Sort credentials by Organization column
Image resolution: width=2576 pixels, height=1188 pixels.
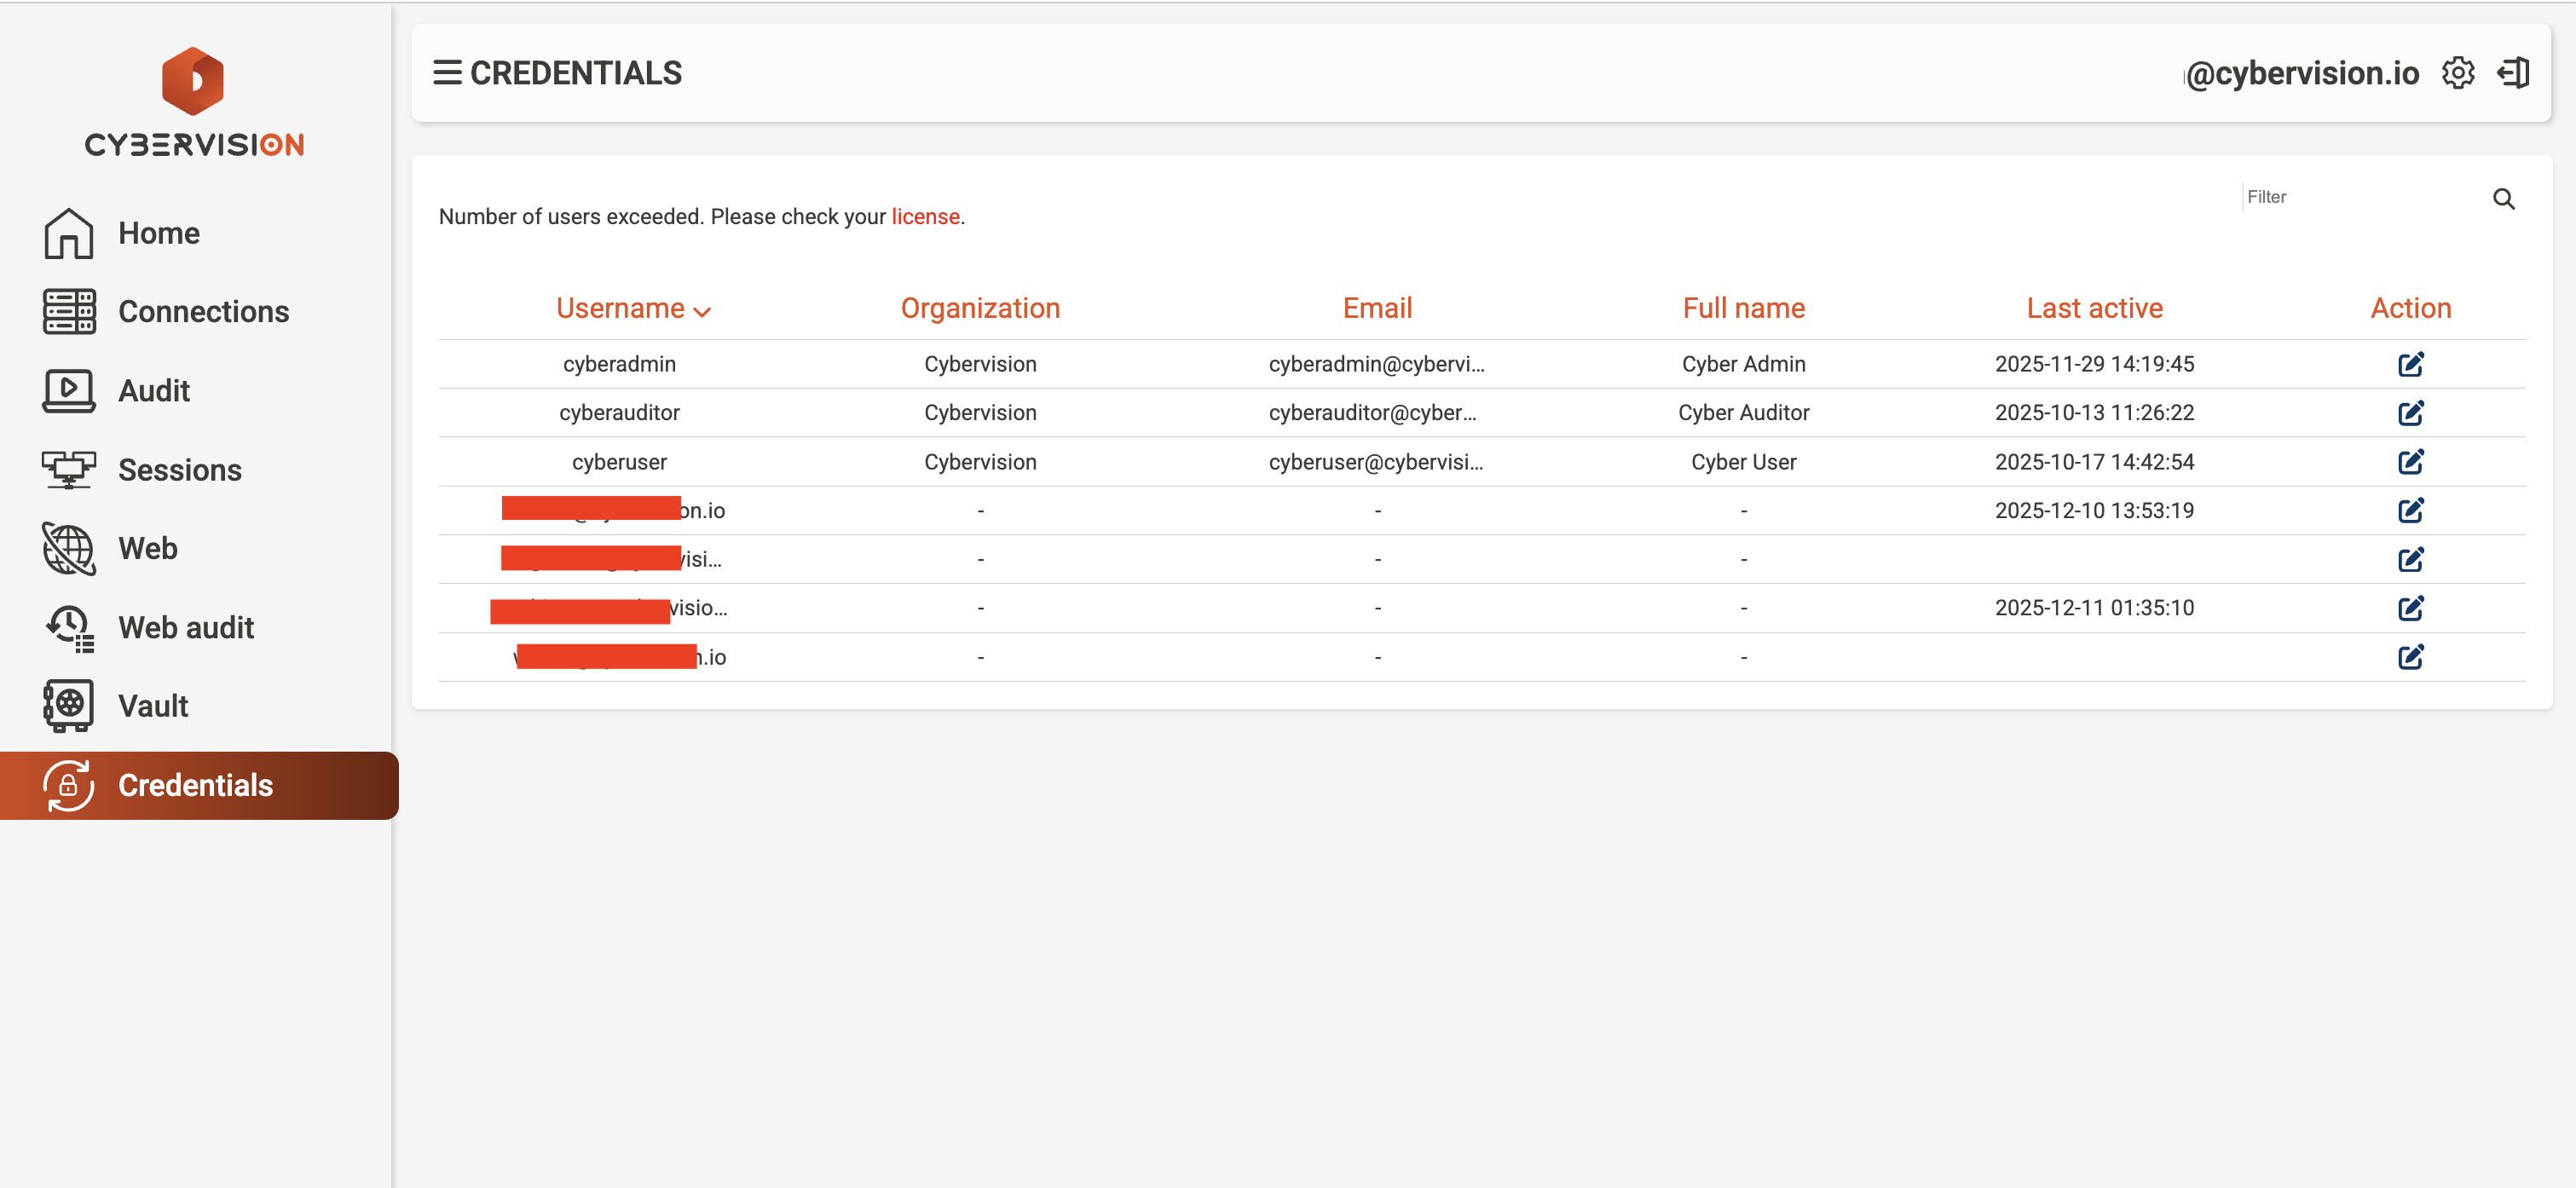(x=980, y=307)
